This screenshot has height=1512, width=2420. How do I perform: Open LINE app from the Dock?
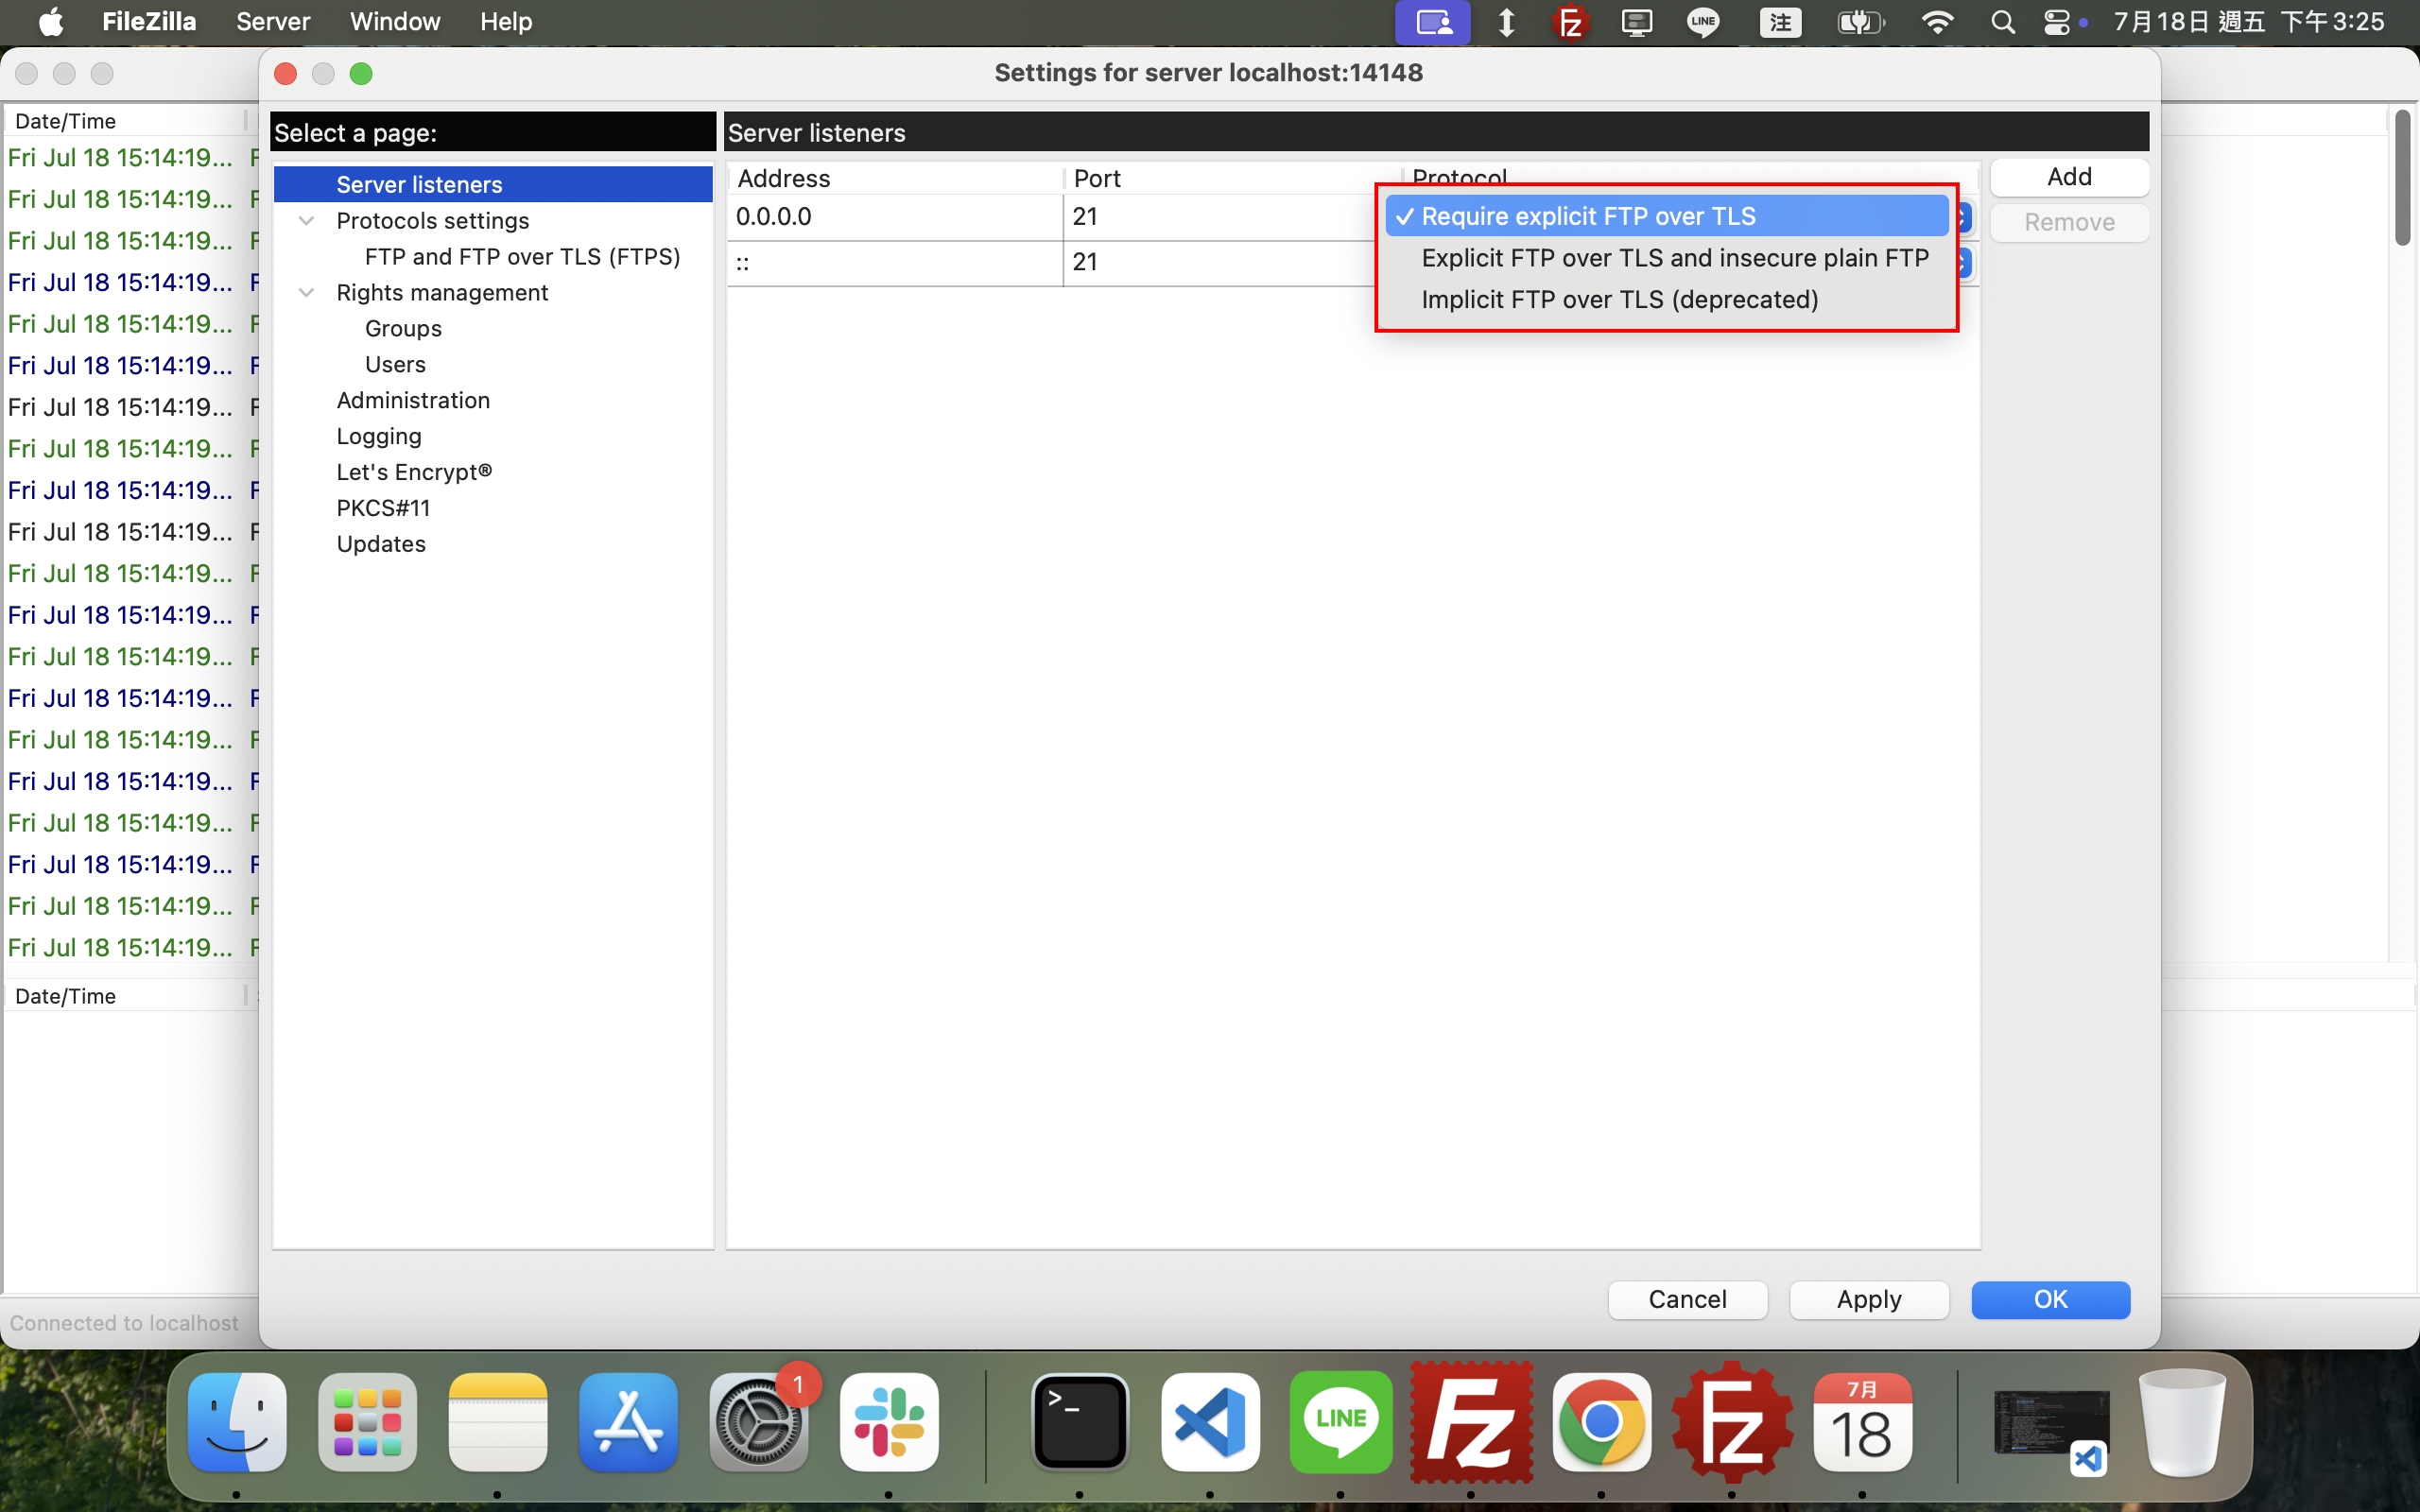coord(1341,1422)
